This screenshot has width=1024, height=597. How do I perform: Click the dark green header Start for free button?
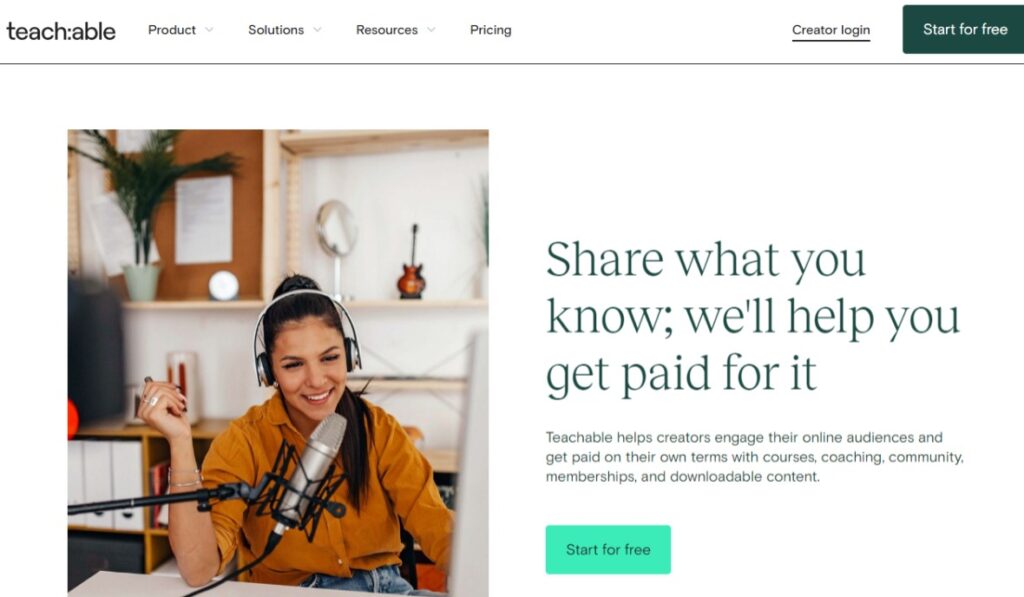(963, 29)
